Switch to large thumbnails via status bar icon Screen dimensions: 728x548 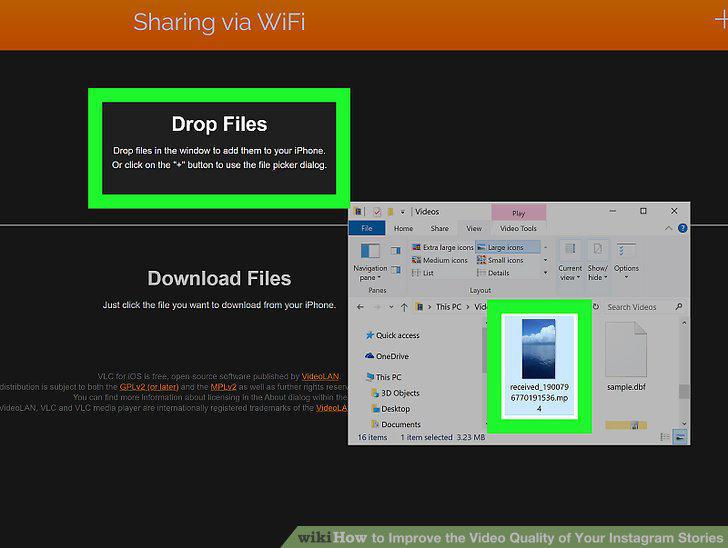coord(679,437)
